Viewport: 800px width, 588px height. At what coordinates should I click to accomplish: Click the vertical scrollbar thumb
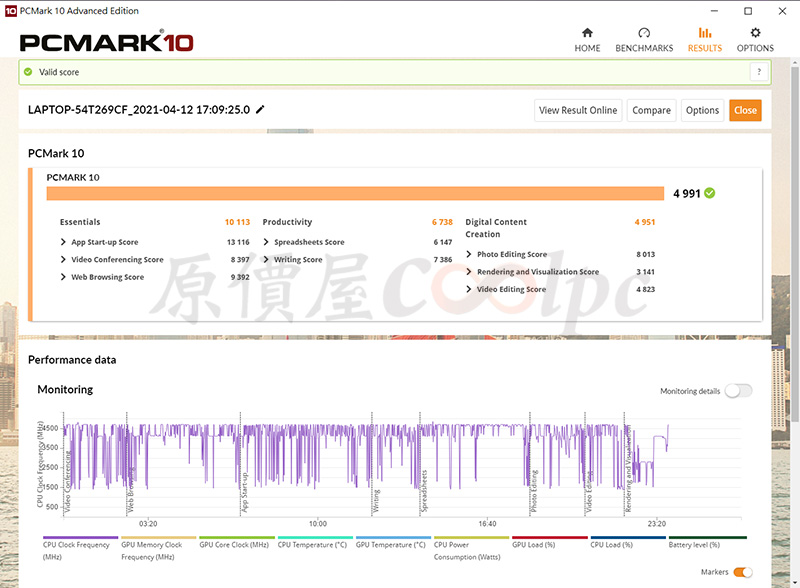[794, 244]
